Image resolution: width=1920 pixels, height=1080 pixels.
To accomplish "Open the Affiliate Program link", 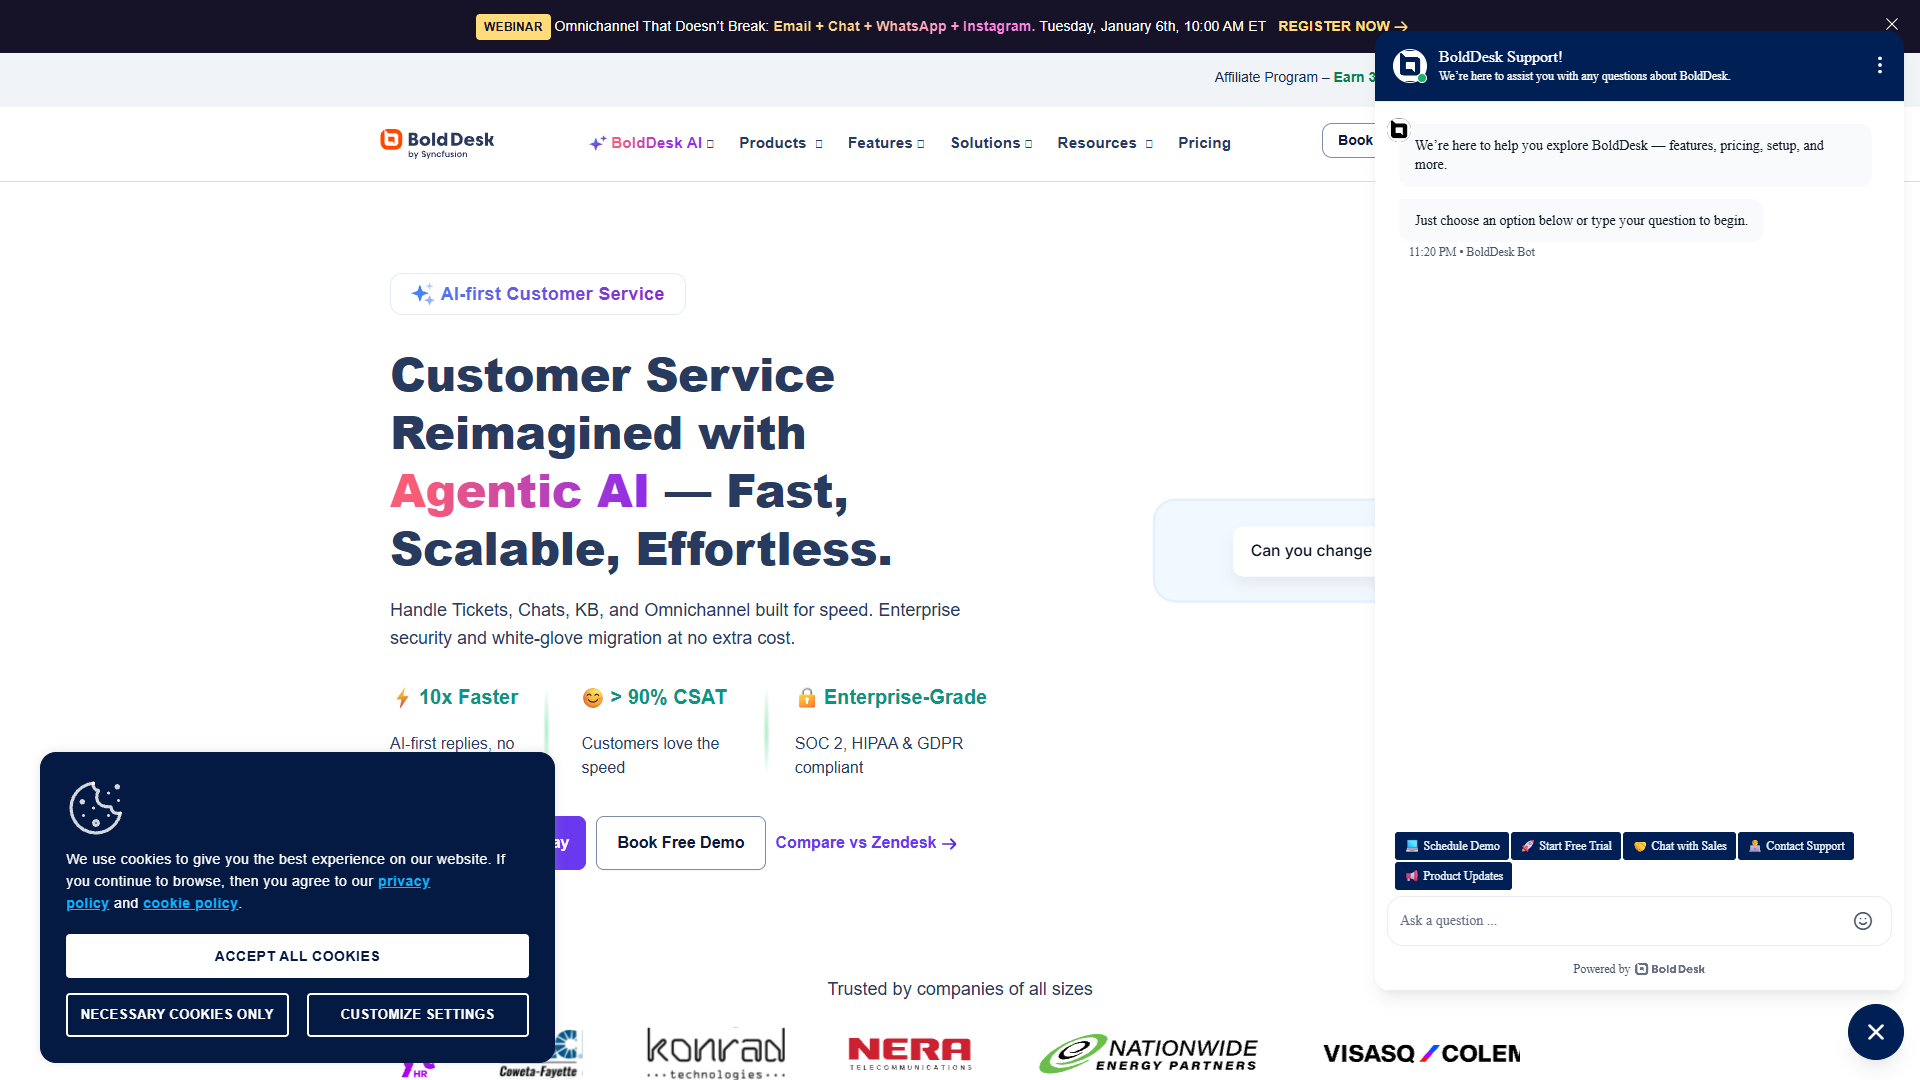I will pos(1294,77).
